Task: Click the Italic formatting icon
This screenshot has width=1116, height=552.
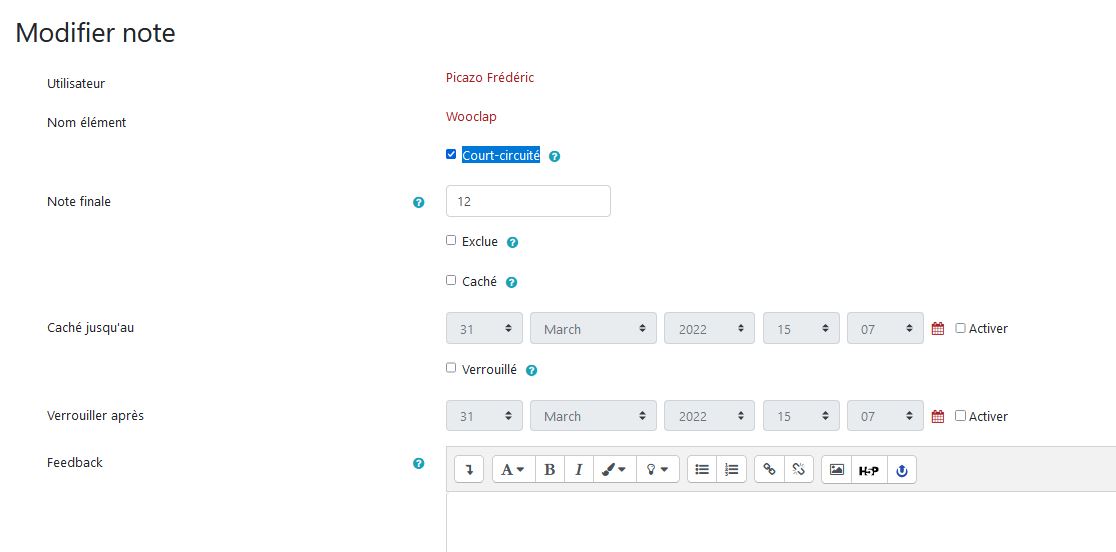Action: click(578, 469)
